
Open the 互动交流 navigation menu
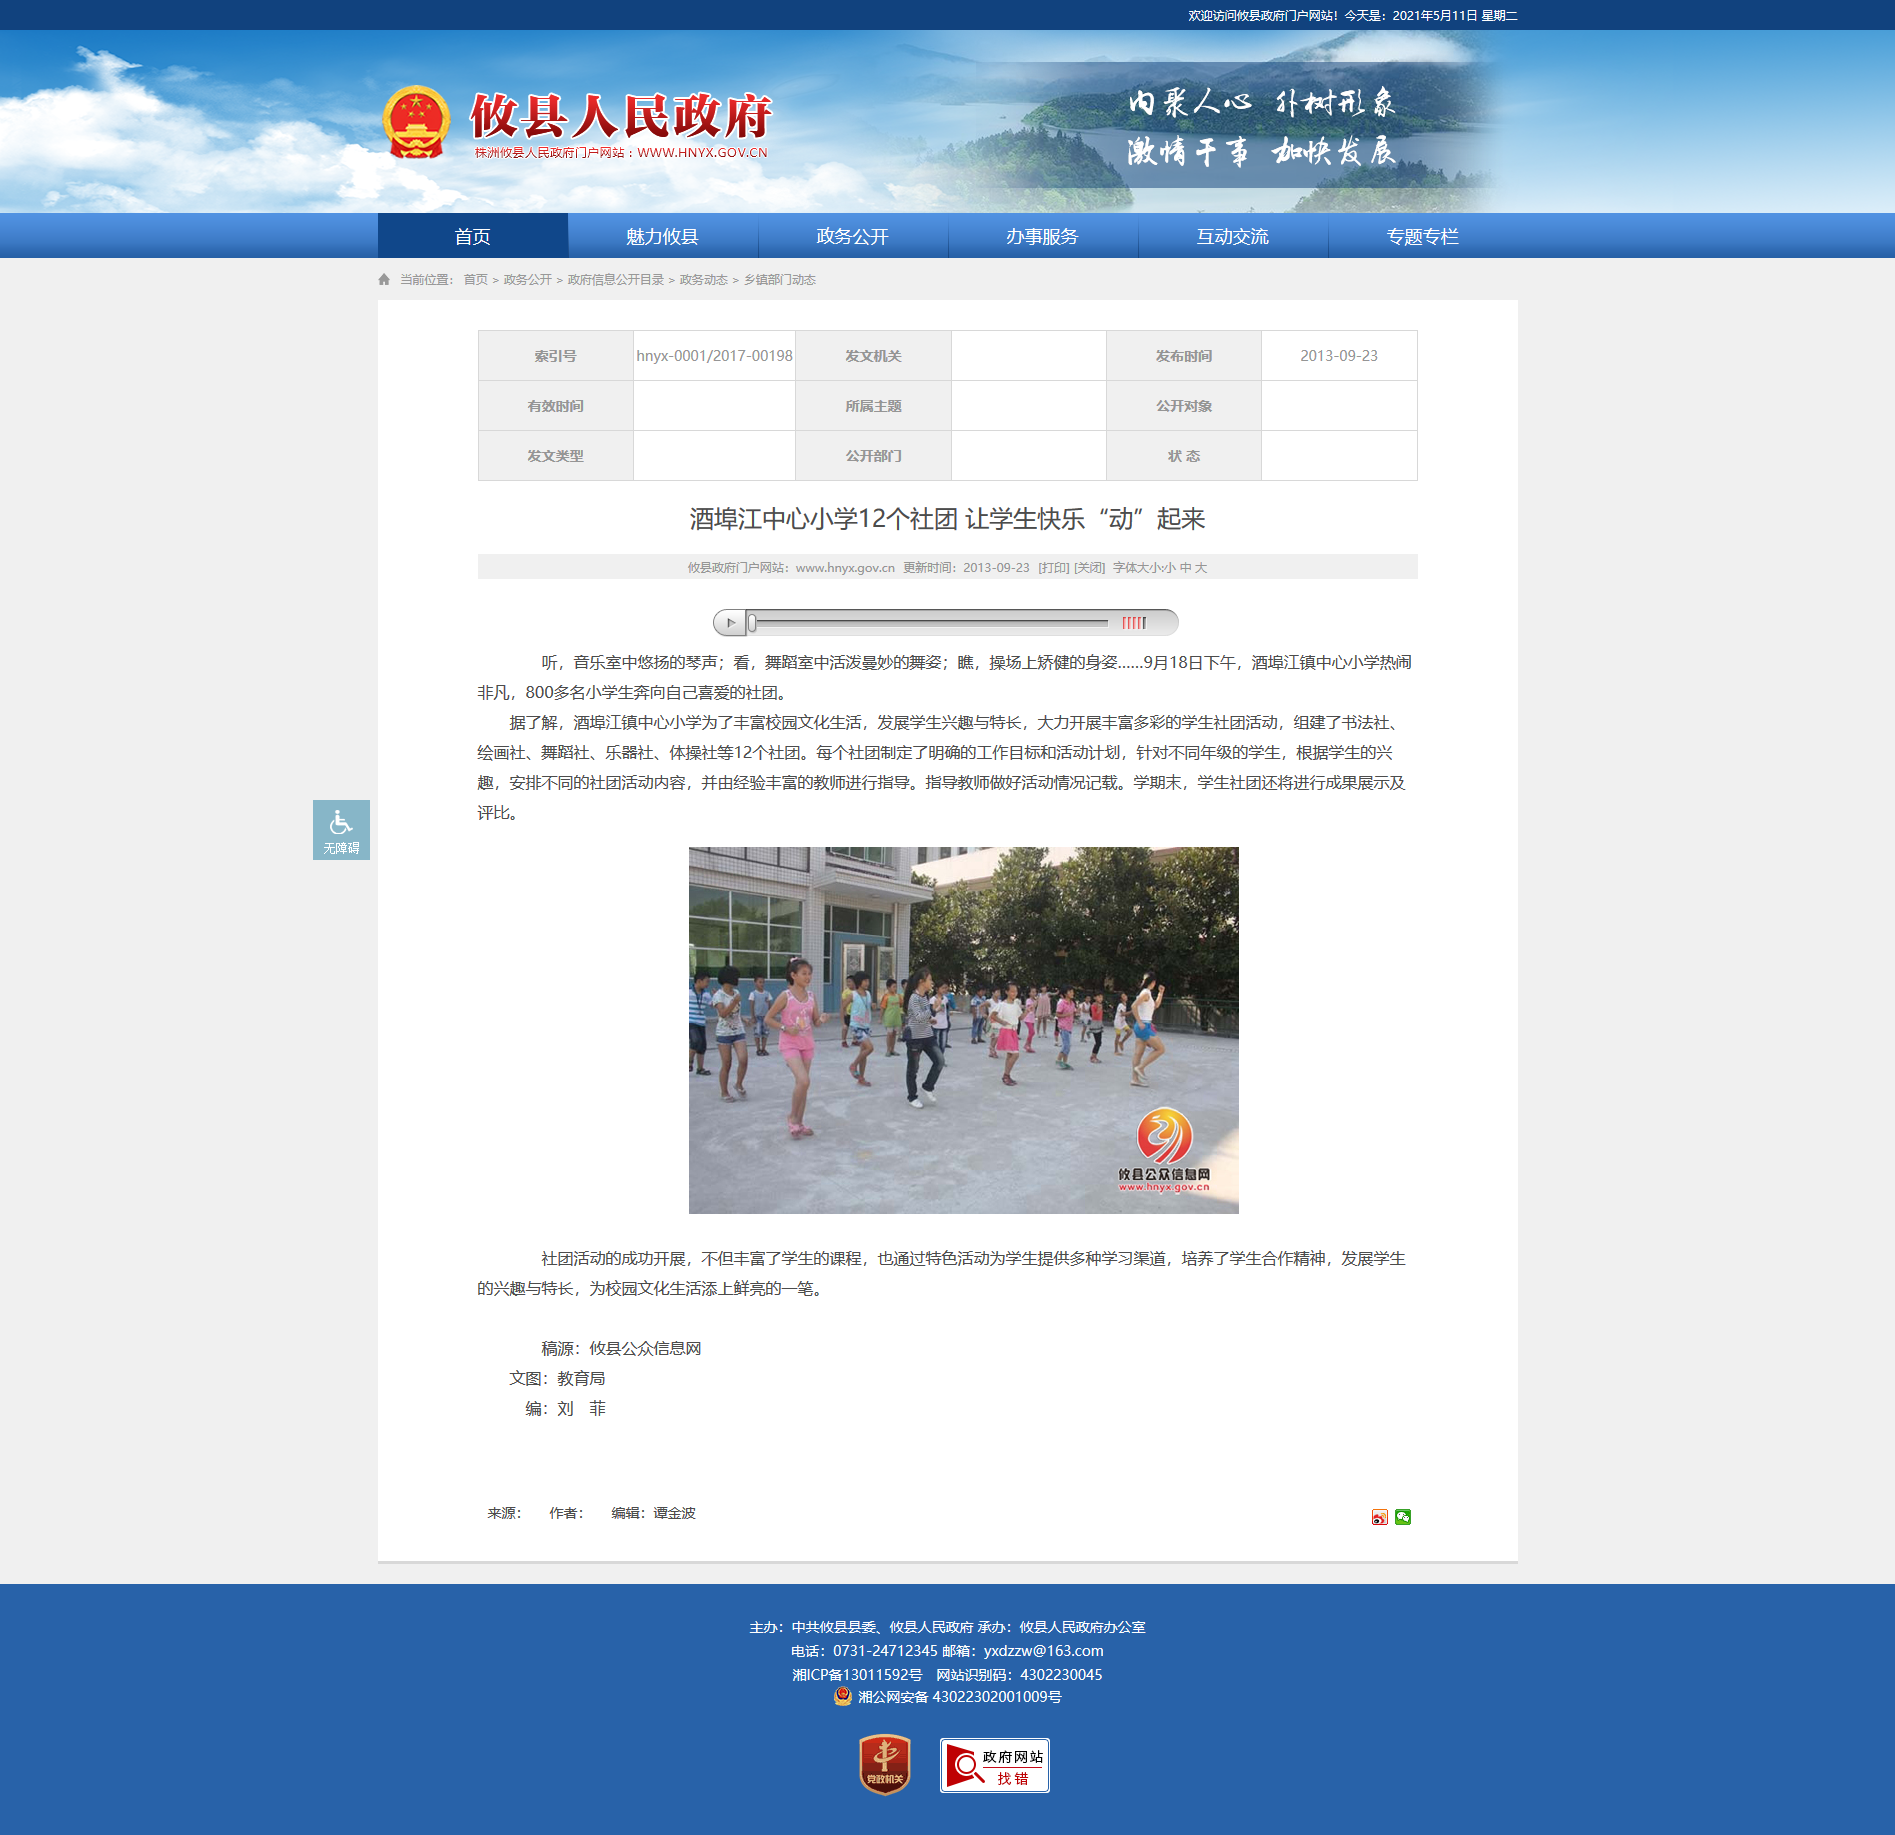1232,236
